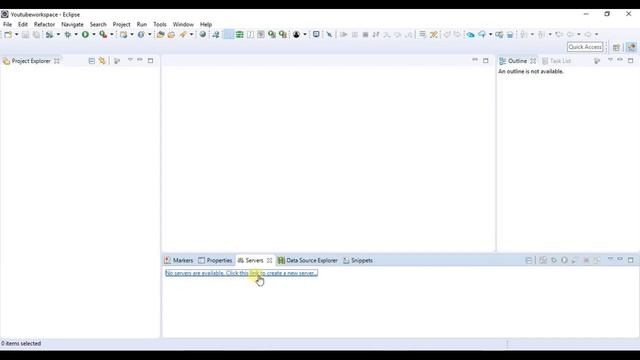
Task: Toggle Link with Editor in Project Explorer
Action: point(102,61)
